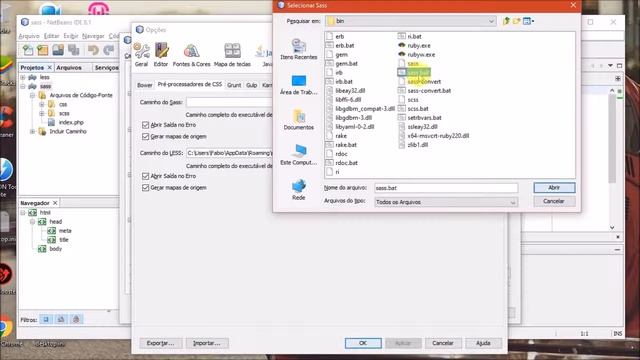Click Importar button in Opções
The width and height of the screenshot is (640, 360).
click(207, 343)
